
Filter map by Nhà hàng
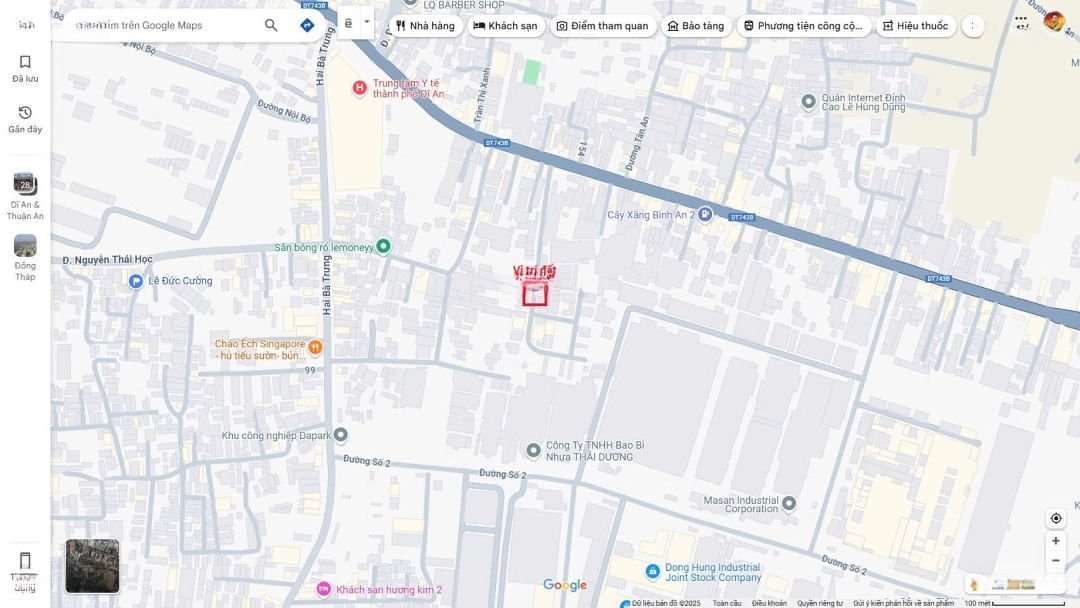(425, 26)
